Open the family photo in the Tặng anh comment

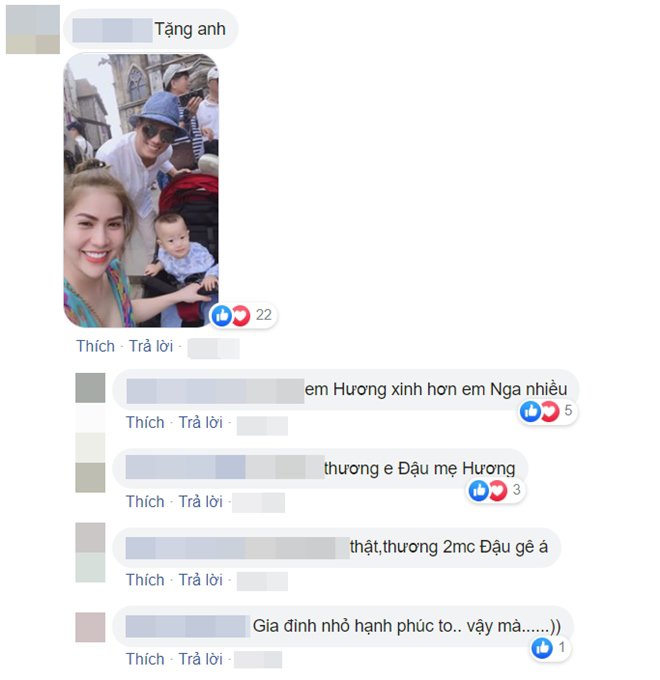(x=141, y=190)
